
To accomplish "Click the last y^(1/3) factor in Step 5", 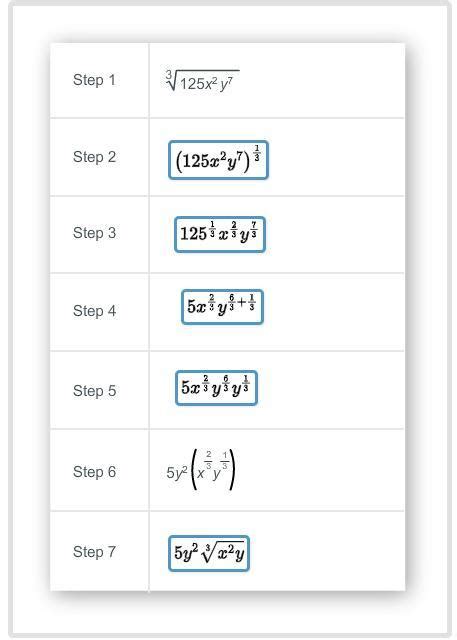I will pyautogui.click(x=241, y=386).
